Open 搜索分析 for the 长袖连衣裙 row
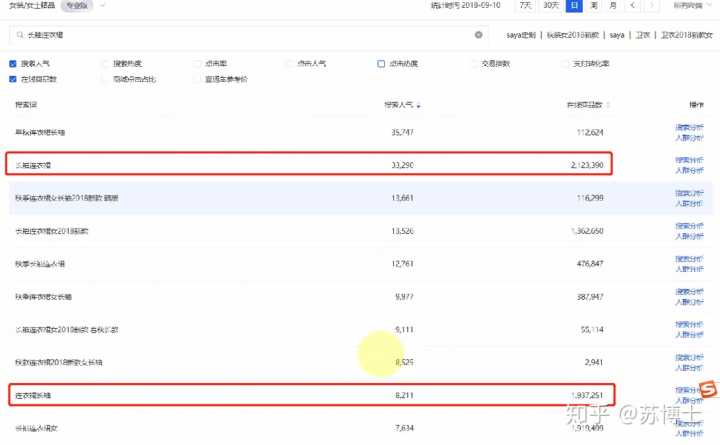Image resolution: width=720 pixels, height=445 pixels. click(689, 158)
